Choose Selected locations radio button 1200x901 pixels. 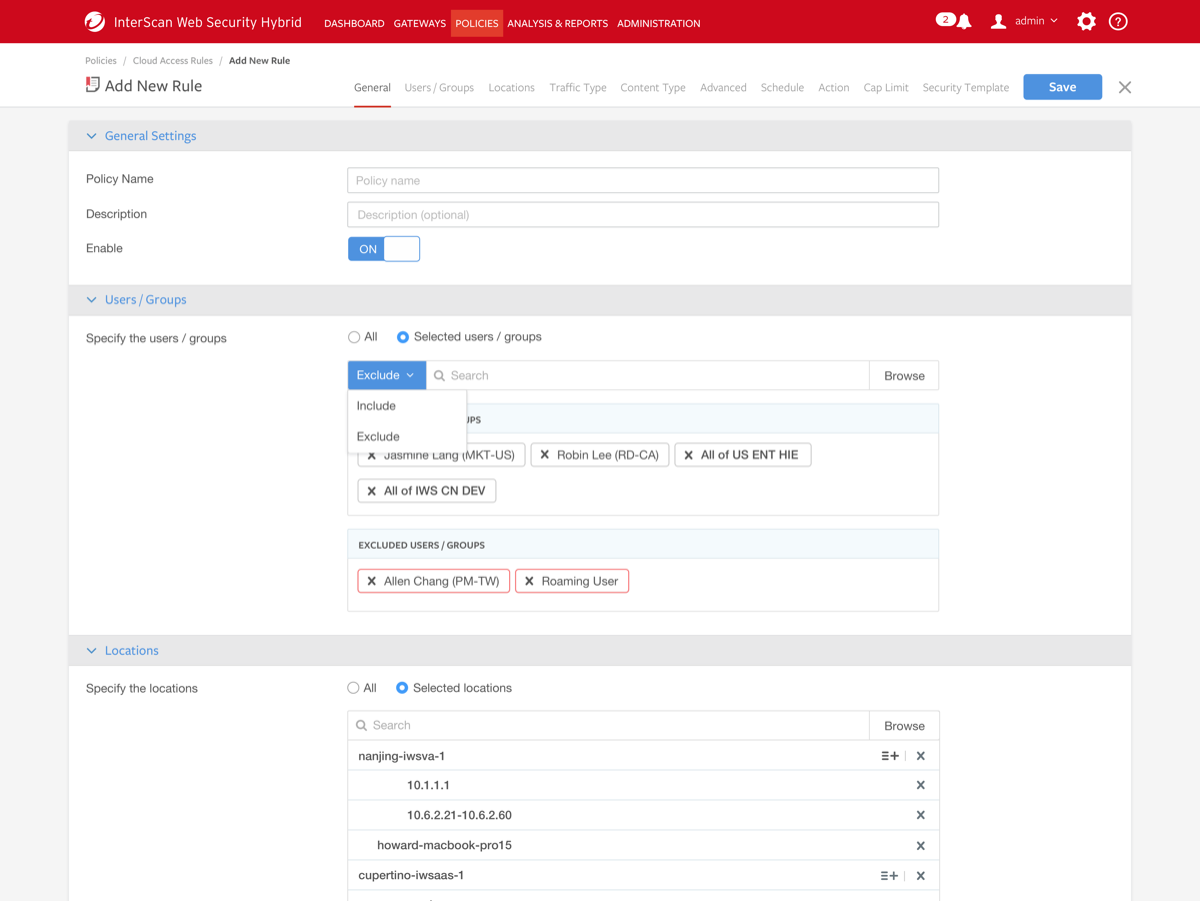[x=402, y=688]
